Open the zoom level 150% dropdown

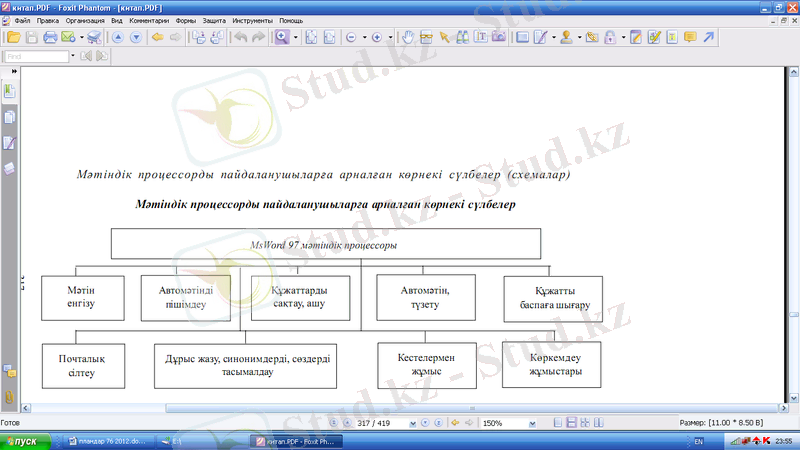tap(537, 423)
